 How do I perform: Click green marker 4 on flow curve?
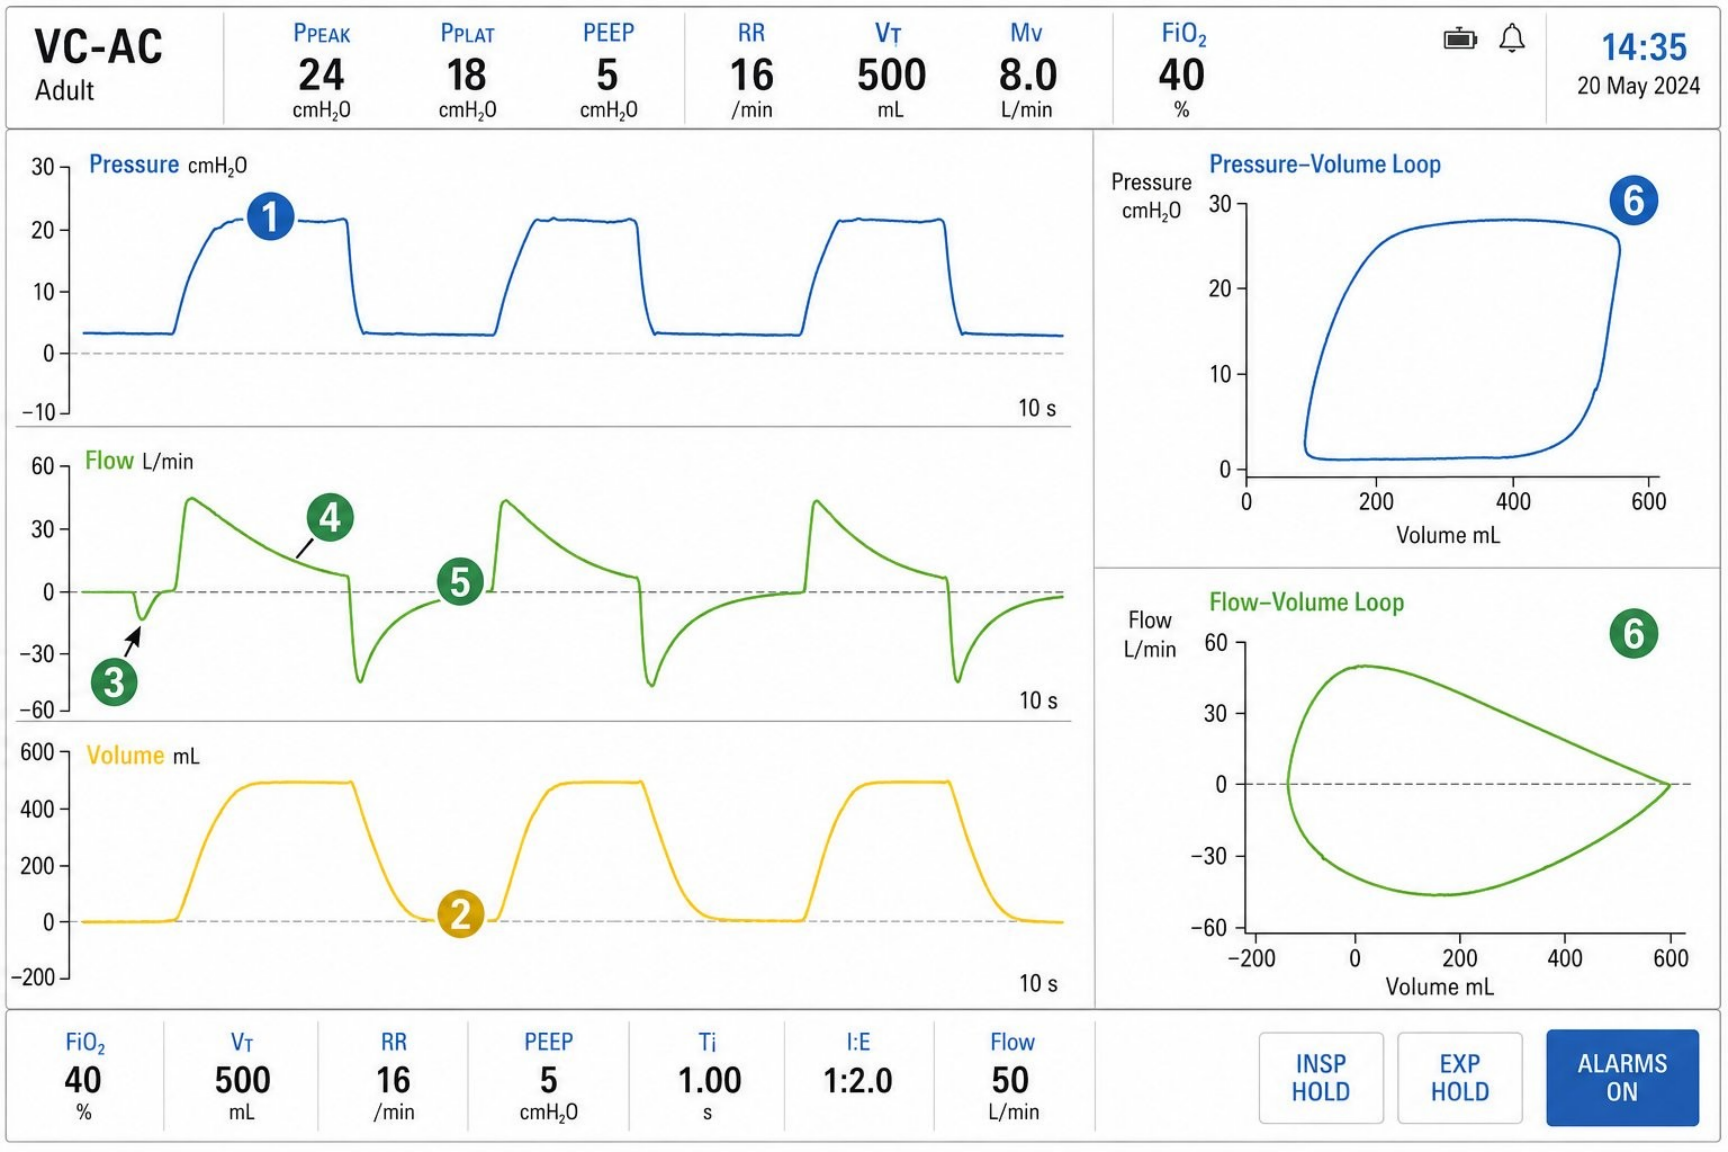(x=330, y=517)
